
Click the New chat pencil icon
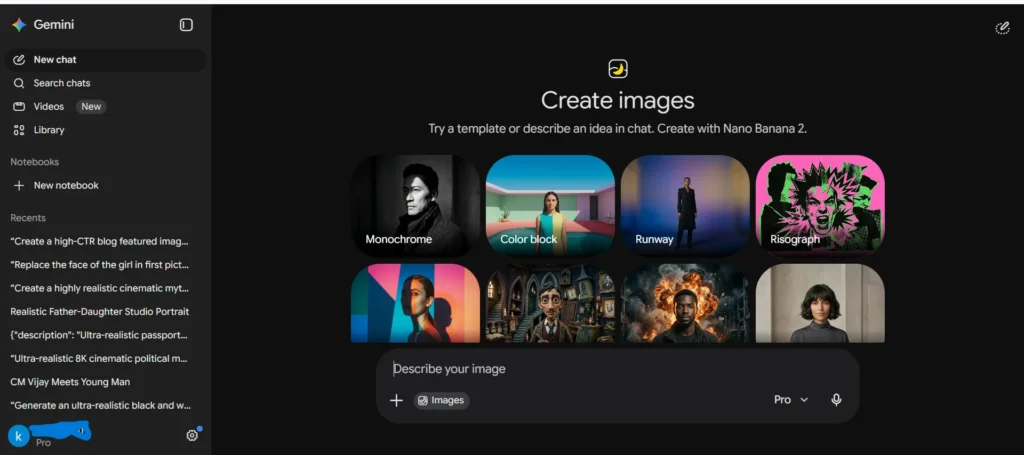click(x=19, y=59)
